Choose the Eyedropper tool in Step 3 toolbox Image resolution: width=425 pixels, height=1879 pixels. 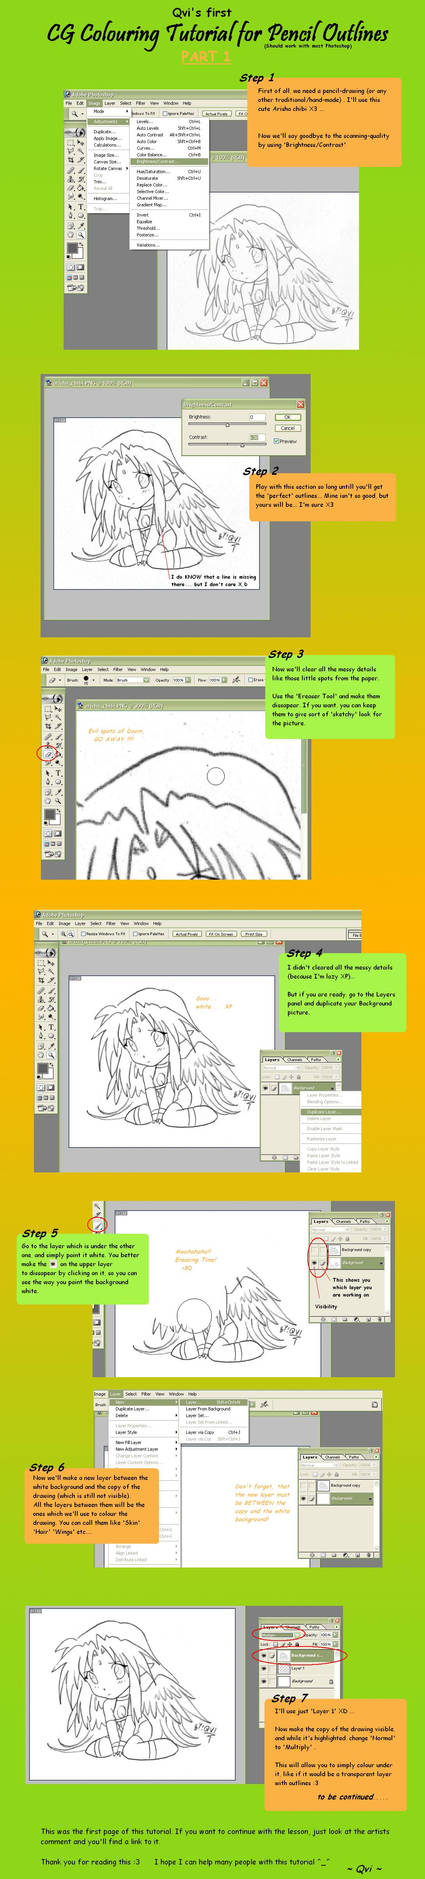pos(58,790)
